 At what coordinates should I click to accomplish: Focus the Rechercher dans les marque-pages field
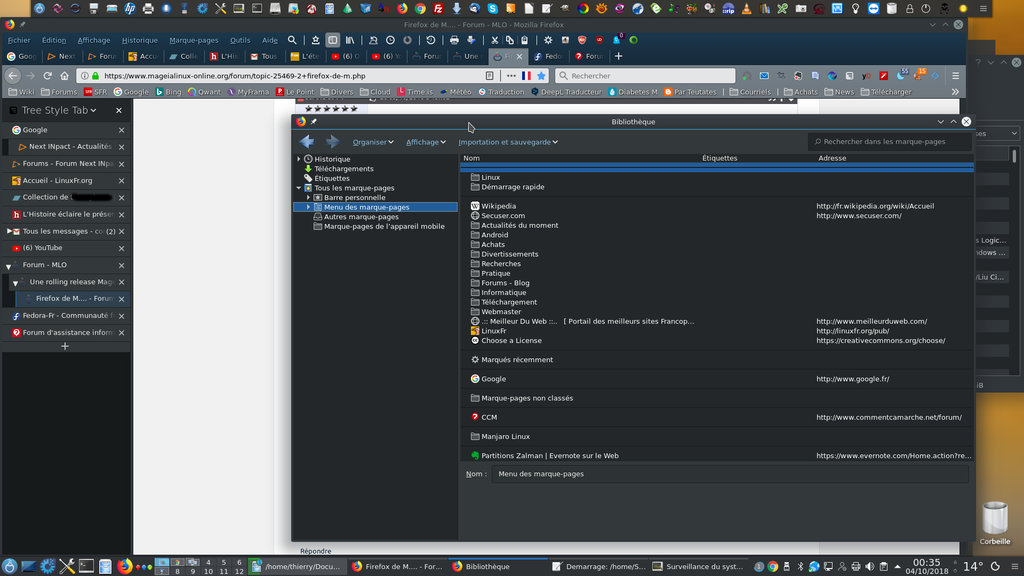[889, 142]
